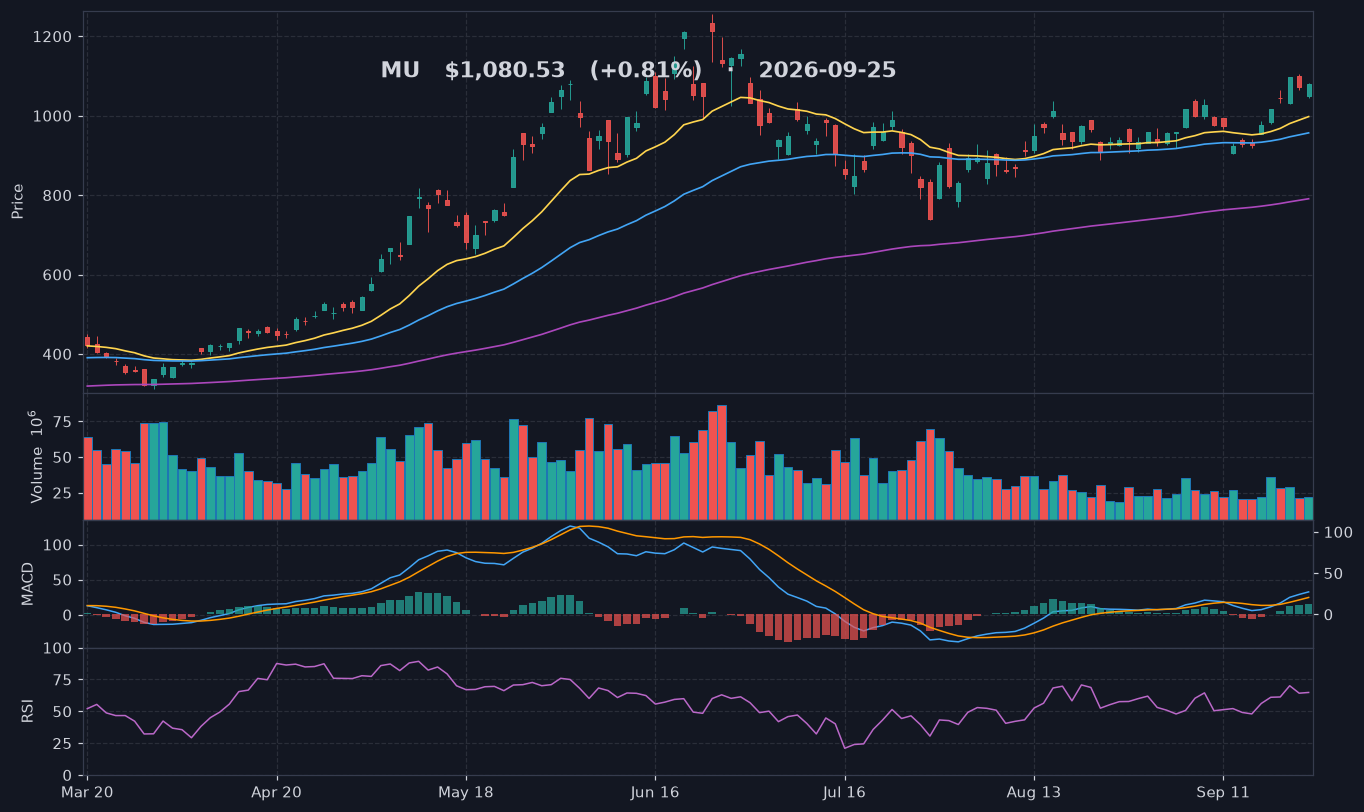The width and height of the screenshot is (1364, 812).
Task: Click the 50 tick on the Volume axis
Action: coord(62,458)
